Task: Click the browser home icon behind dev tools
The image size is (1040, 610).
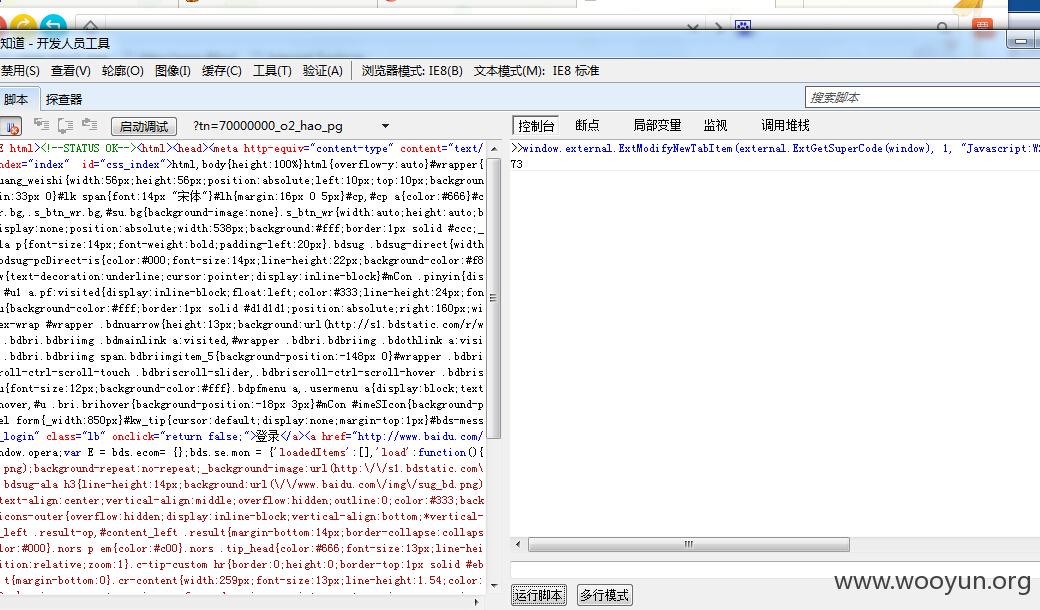Action: 90,26
